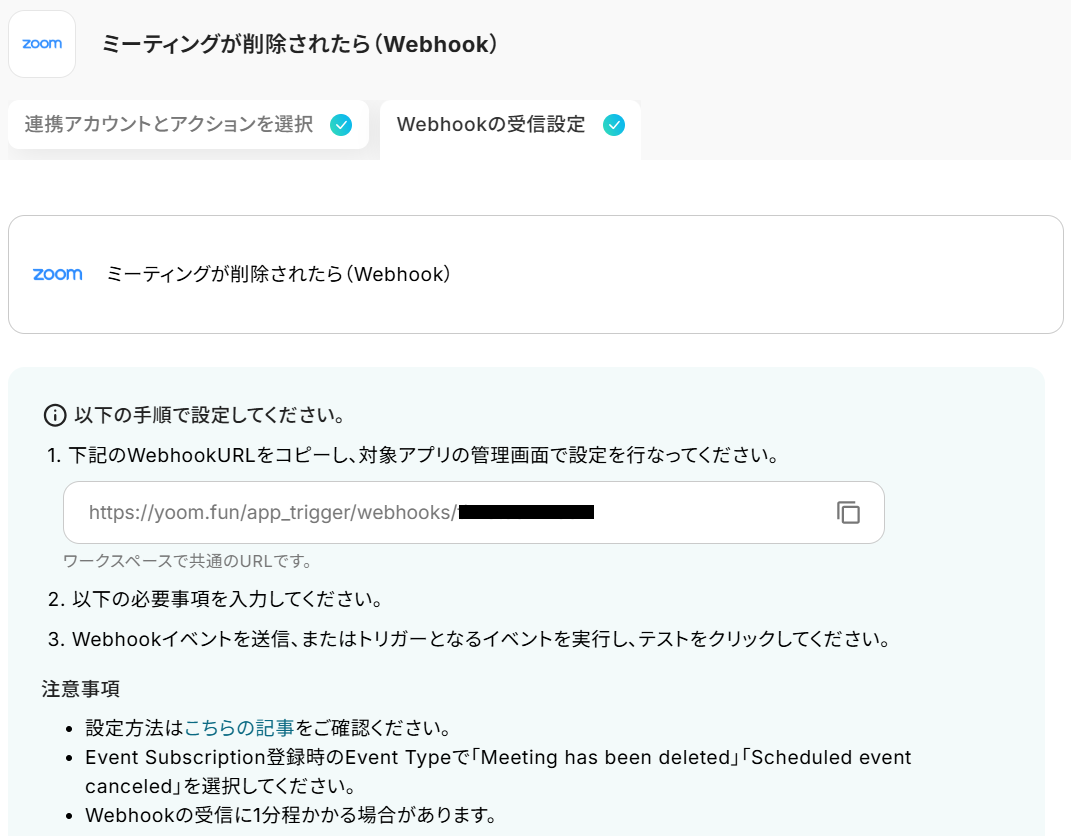Image resolution: width=1071 pixels, height=836 pixels.
Task: Click the Zoom logo inside the trigger card
Action: tap(58, 274)
